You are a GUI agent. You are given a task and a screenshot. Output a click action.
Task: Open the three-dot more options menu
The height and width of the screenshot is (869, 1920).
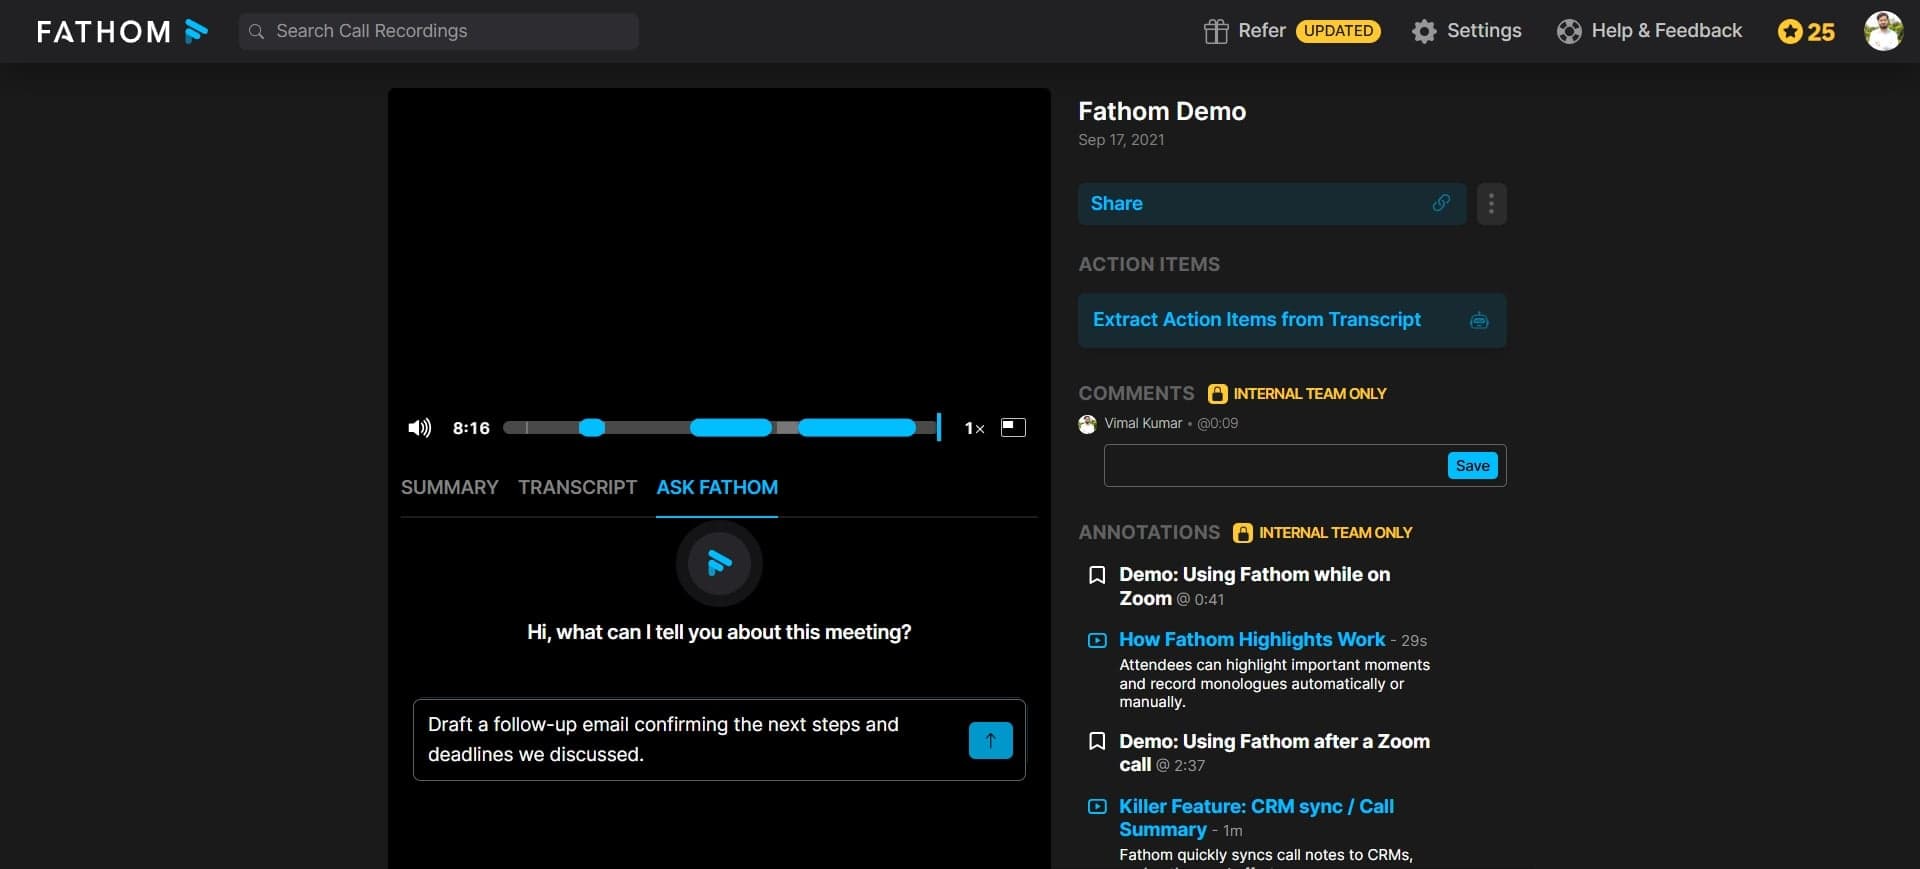1491,204
